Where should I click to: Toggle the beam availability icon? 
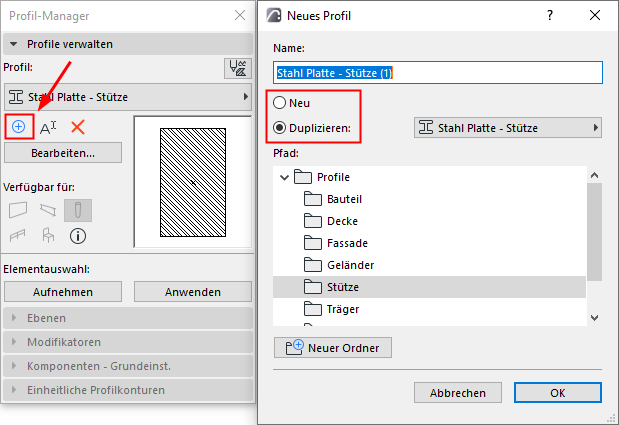pos(48,210)
